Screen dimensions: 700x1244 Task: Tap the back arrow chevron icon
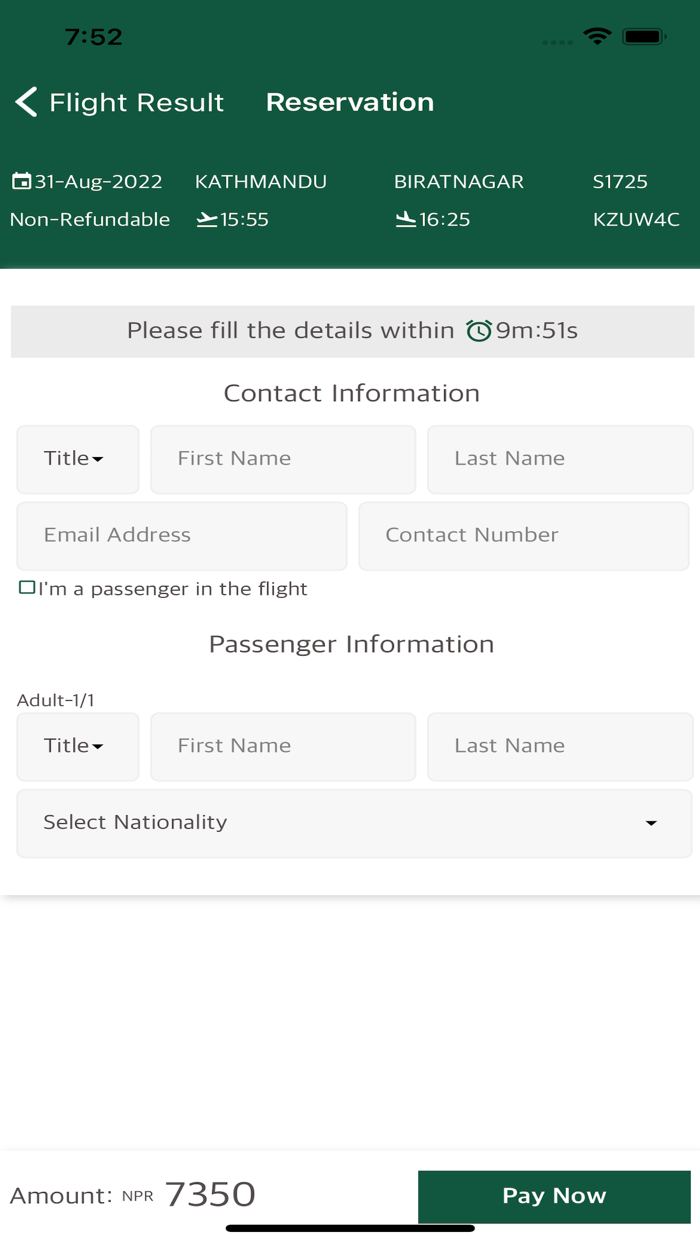point(26,102)
